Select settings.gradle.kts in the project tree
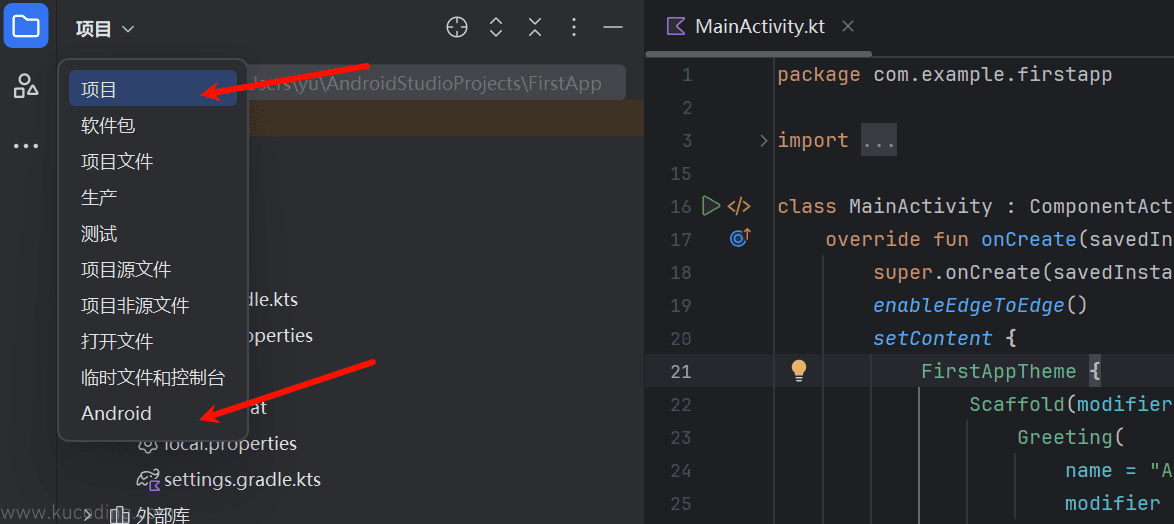 coord(242,479)
